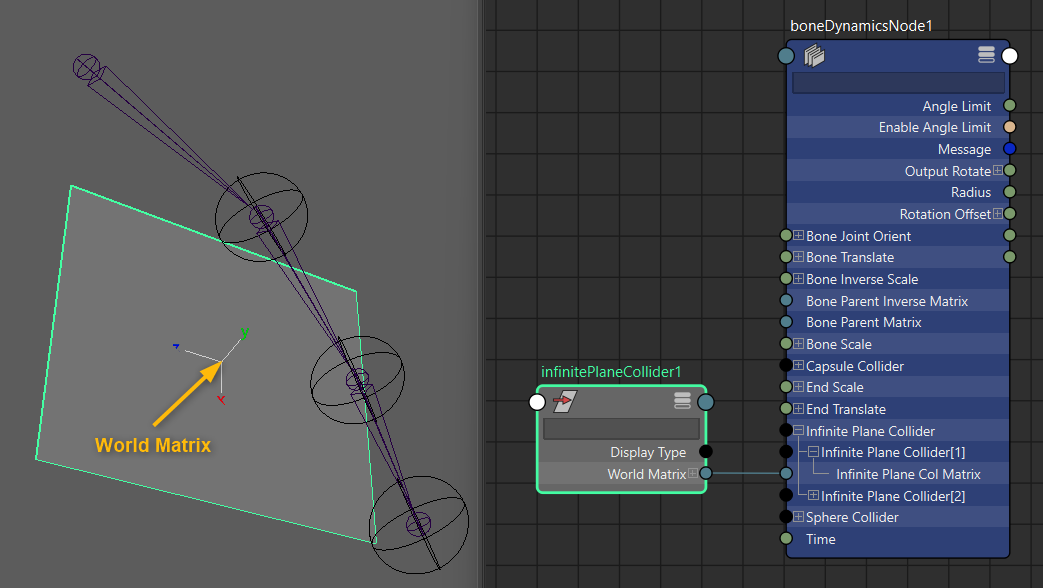
Task: Expand World Matrix on infinitePlaneCollider1
Action: [x=693, y=474]
